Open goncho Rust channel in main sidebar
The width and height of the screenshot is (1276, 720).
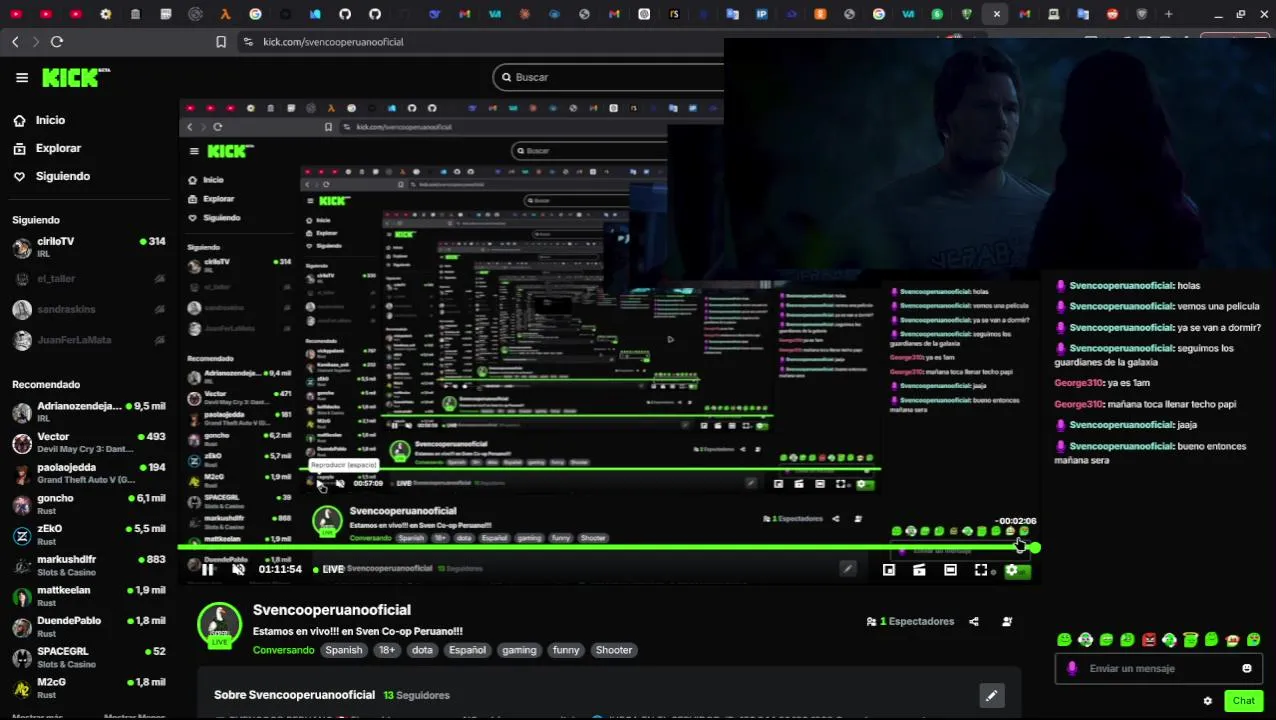coord(88,504)
